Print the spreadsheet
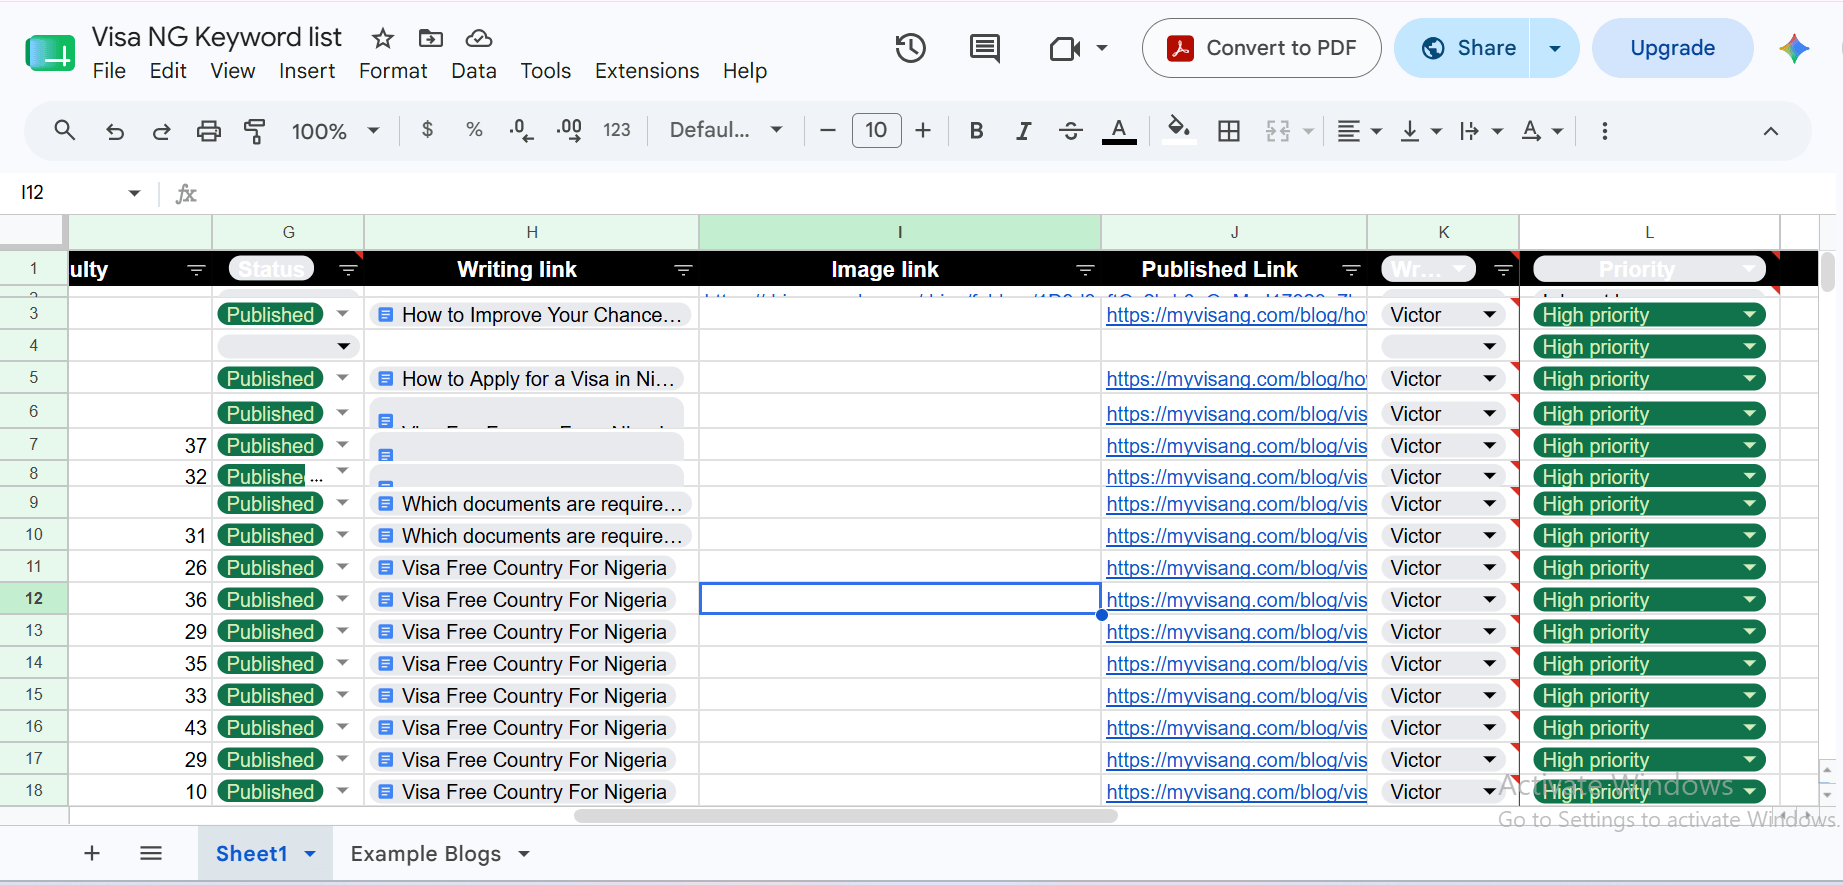Viewport: 1843px width, 885px height. click(208, 131)
